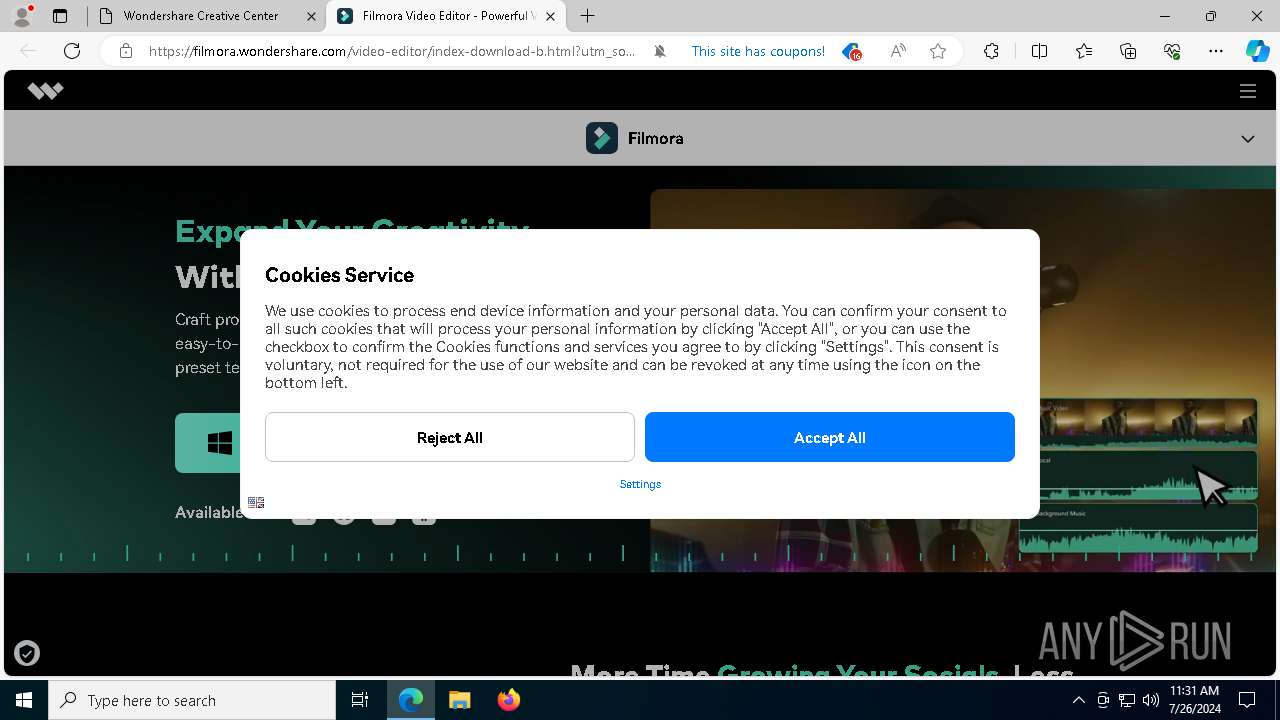This screenshot has height=720, width=1280.
Task: Click the shopping coupons tag icon
Action: click(851, 51)
